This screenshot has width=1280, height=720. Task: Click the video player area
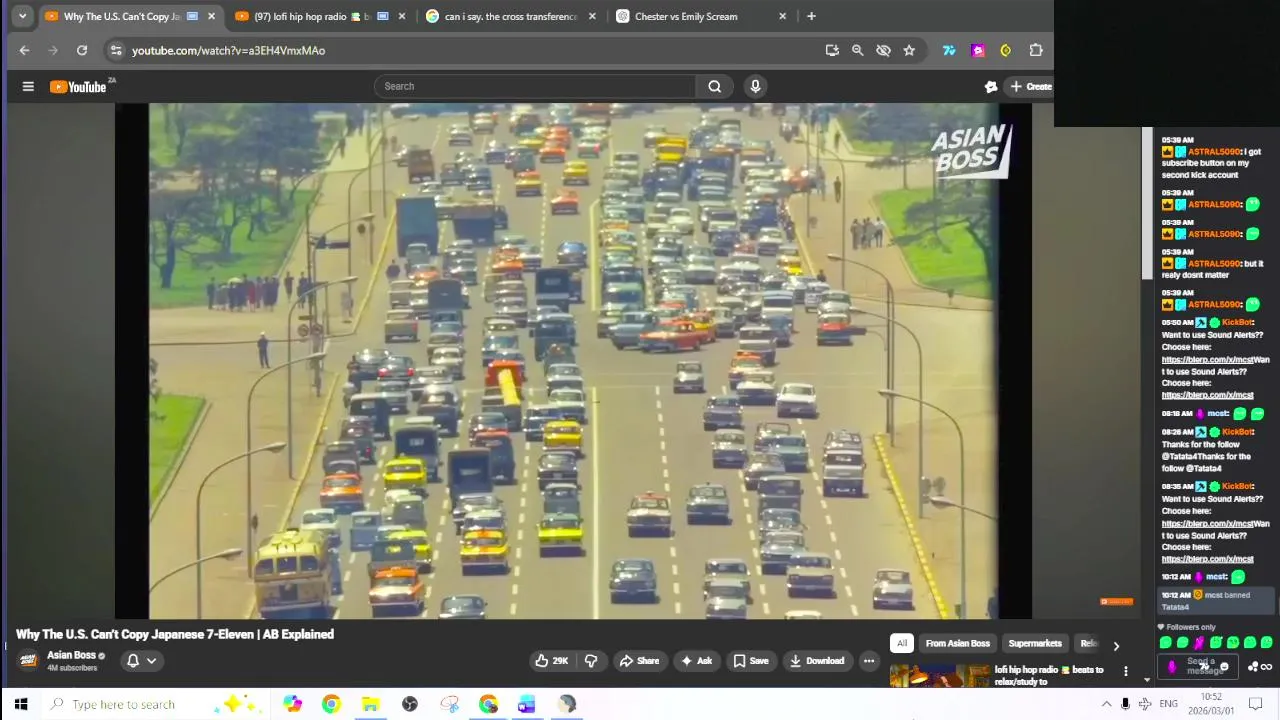(x=573, y=361)
